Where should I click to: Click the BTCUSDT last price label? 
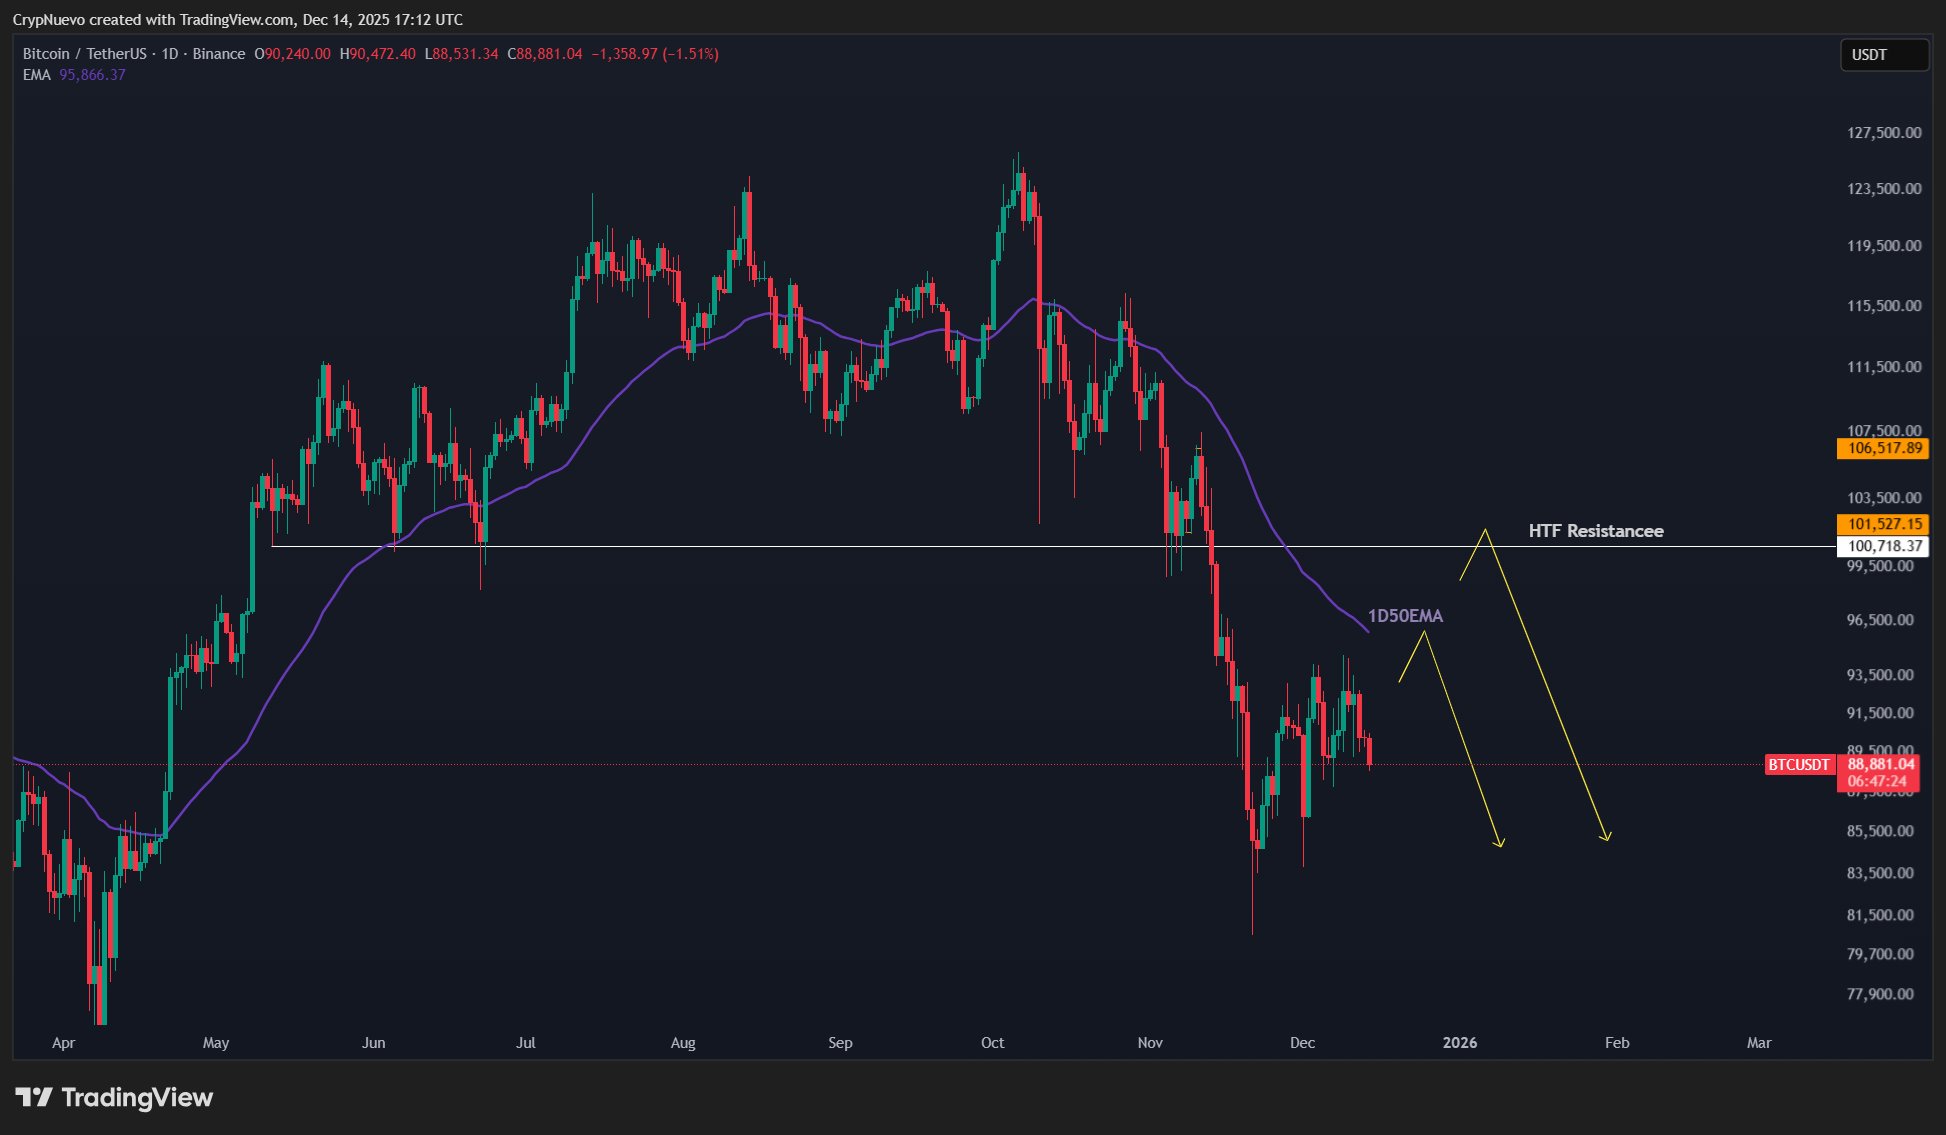(x=1797, y=764)
